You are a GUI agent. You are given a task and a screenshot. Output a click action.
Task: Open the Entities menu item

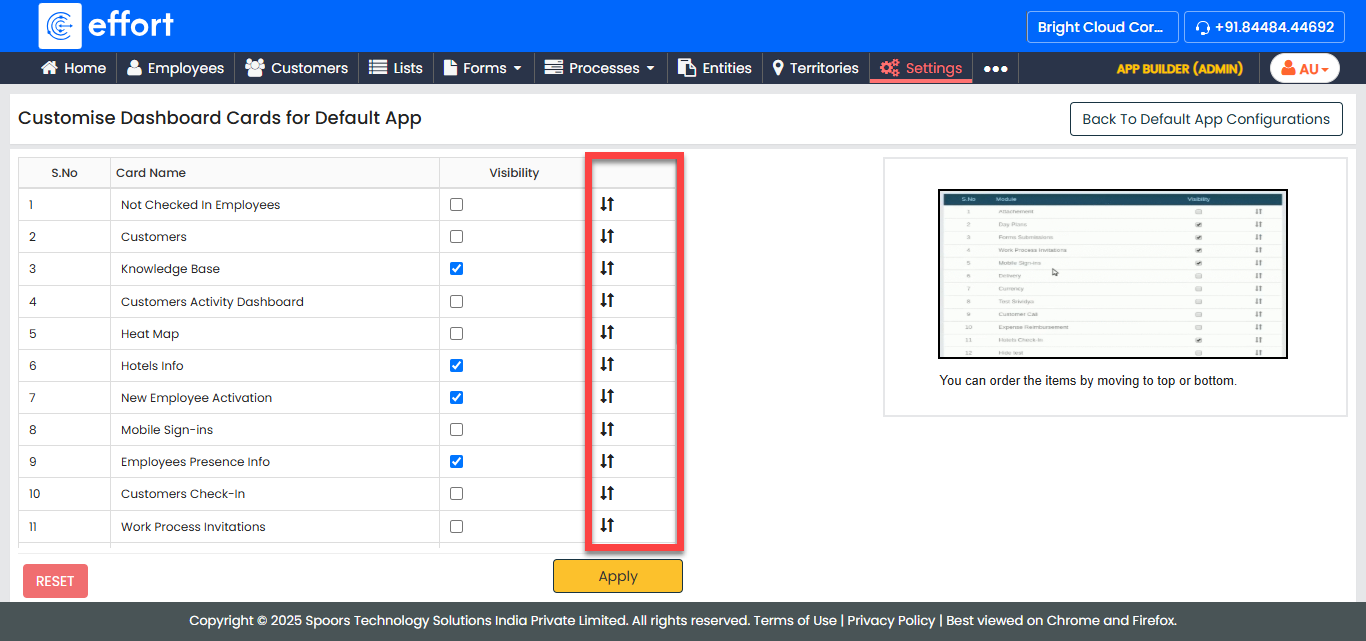715,68
